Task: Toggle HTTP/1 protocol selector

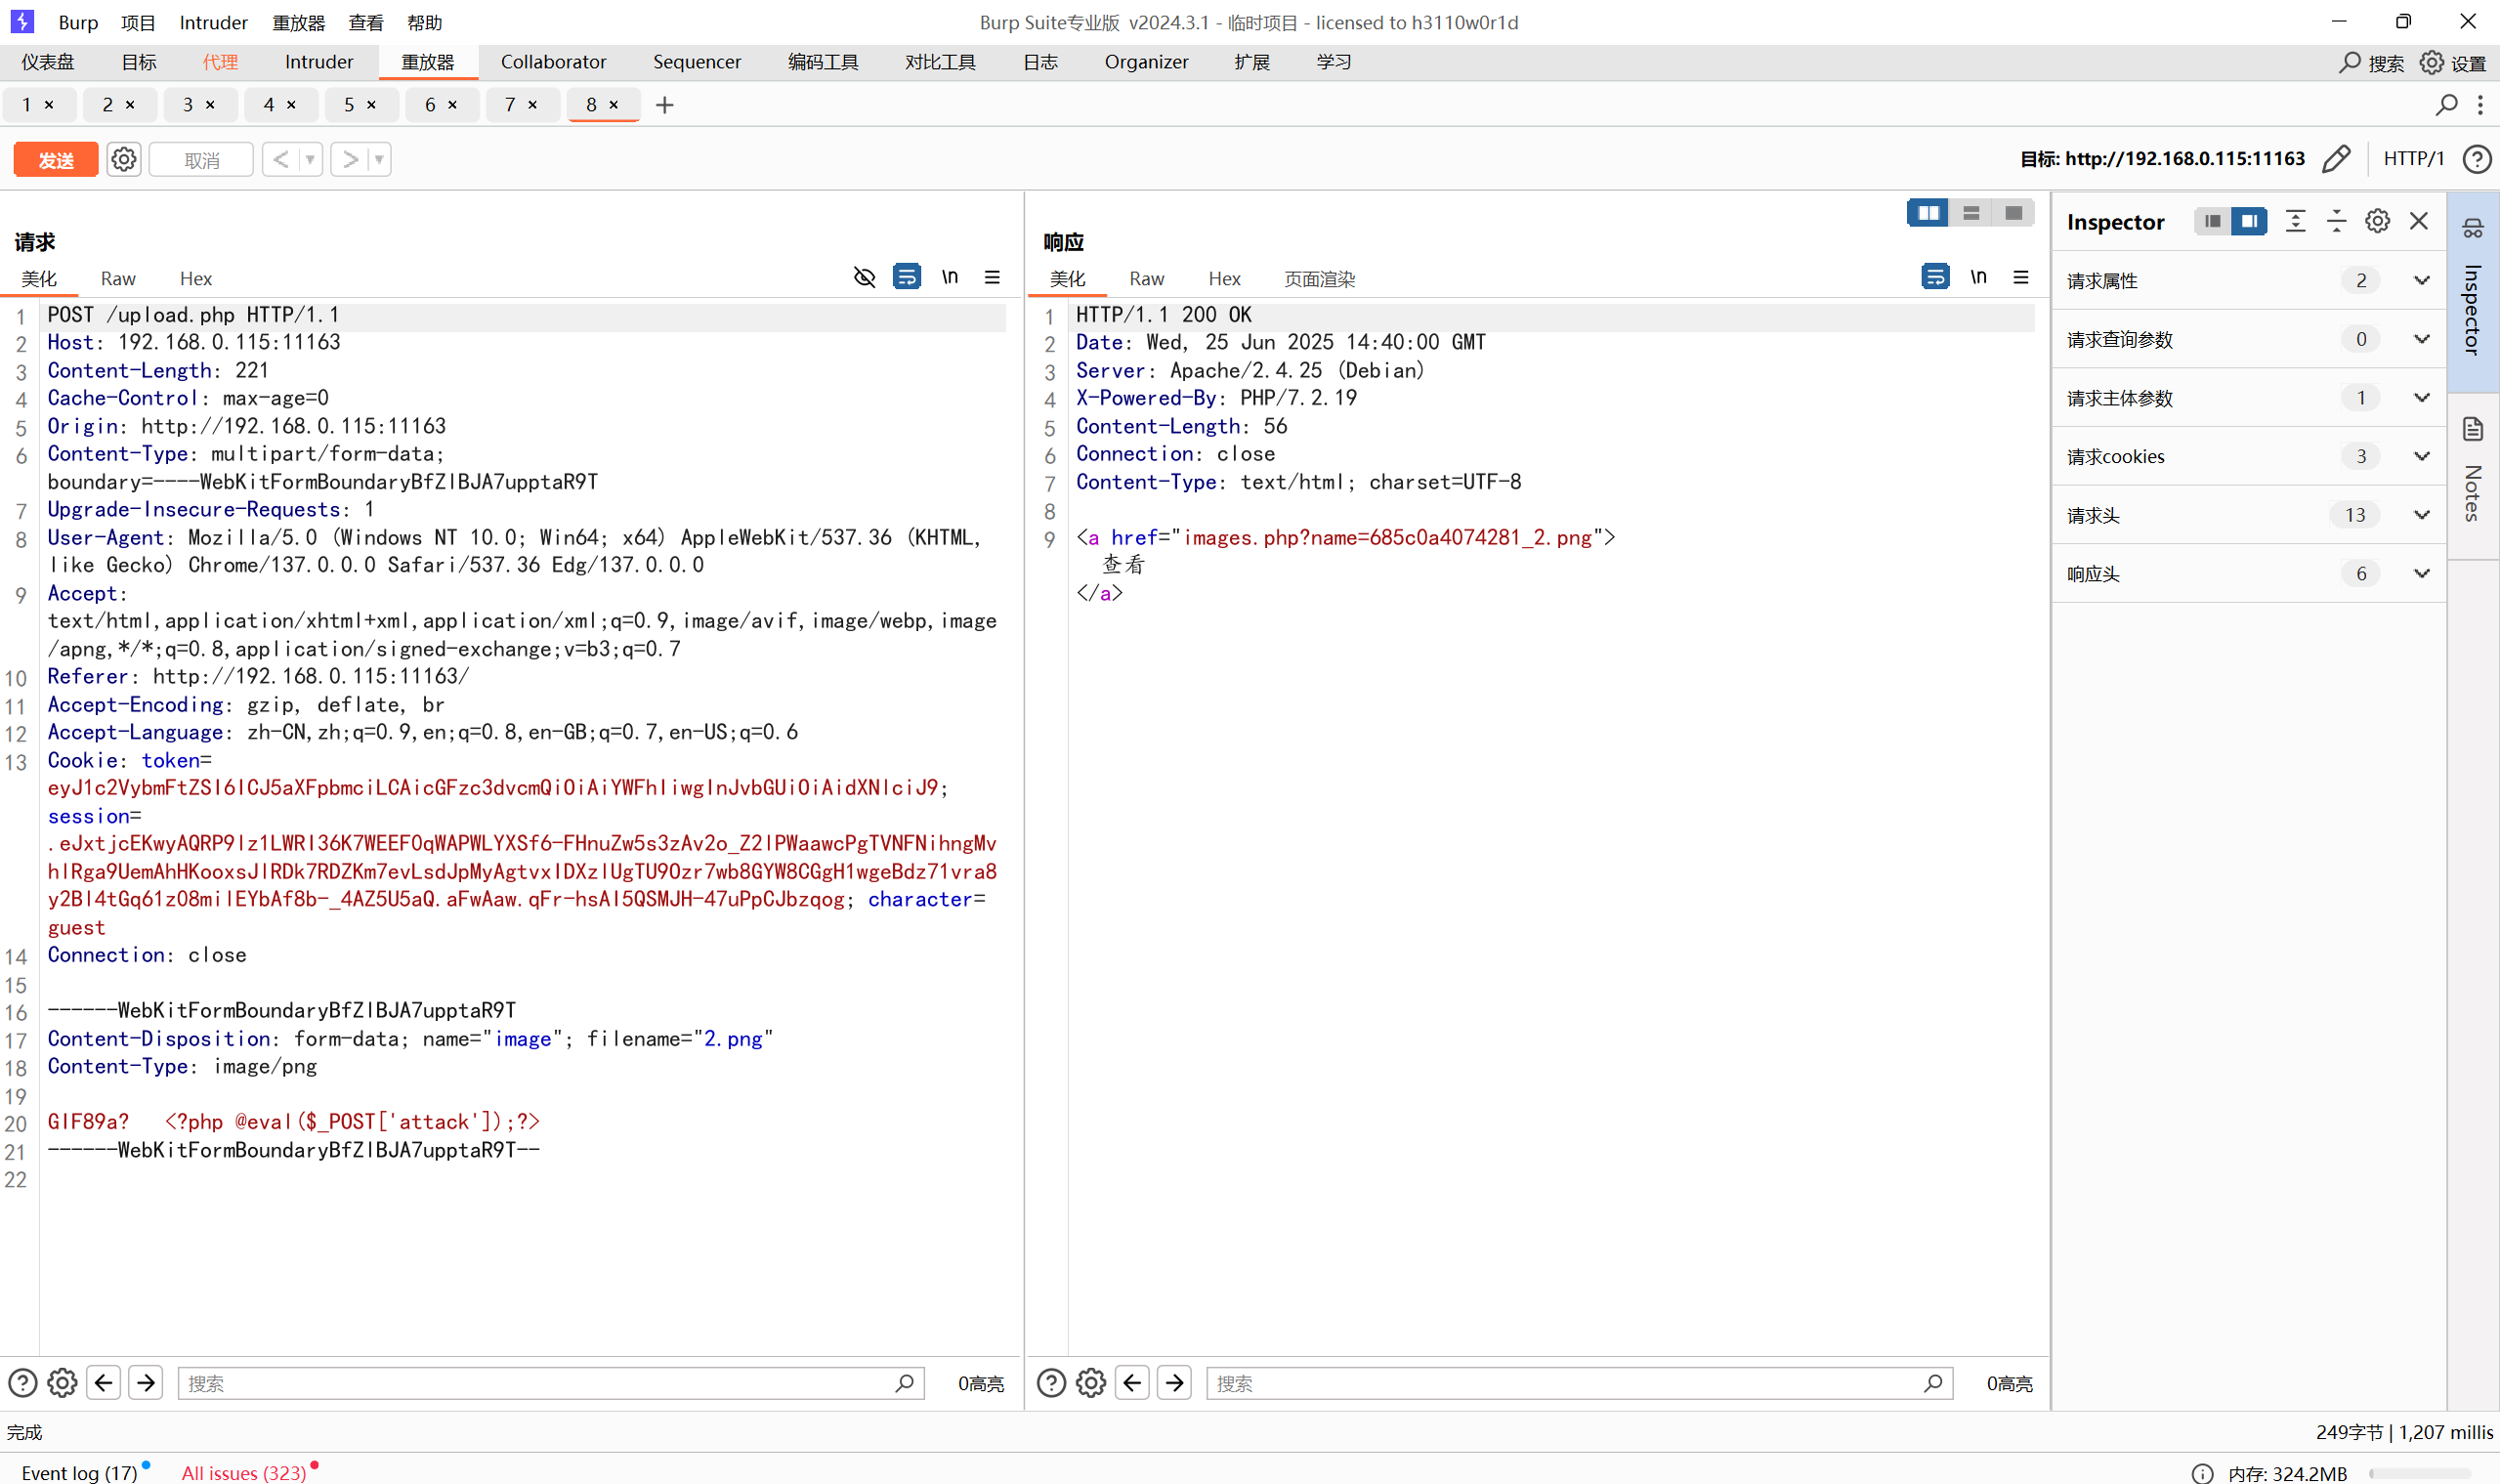Action: pos(2413,159)
